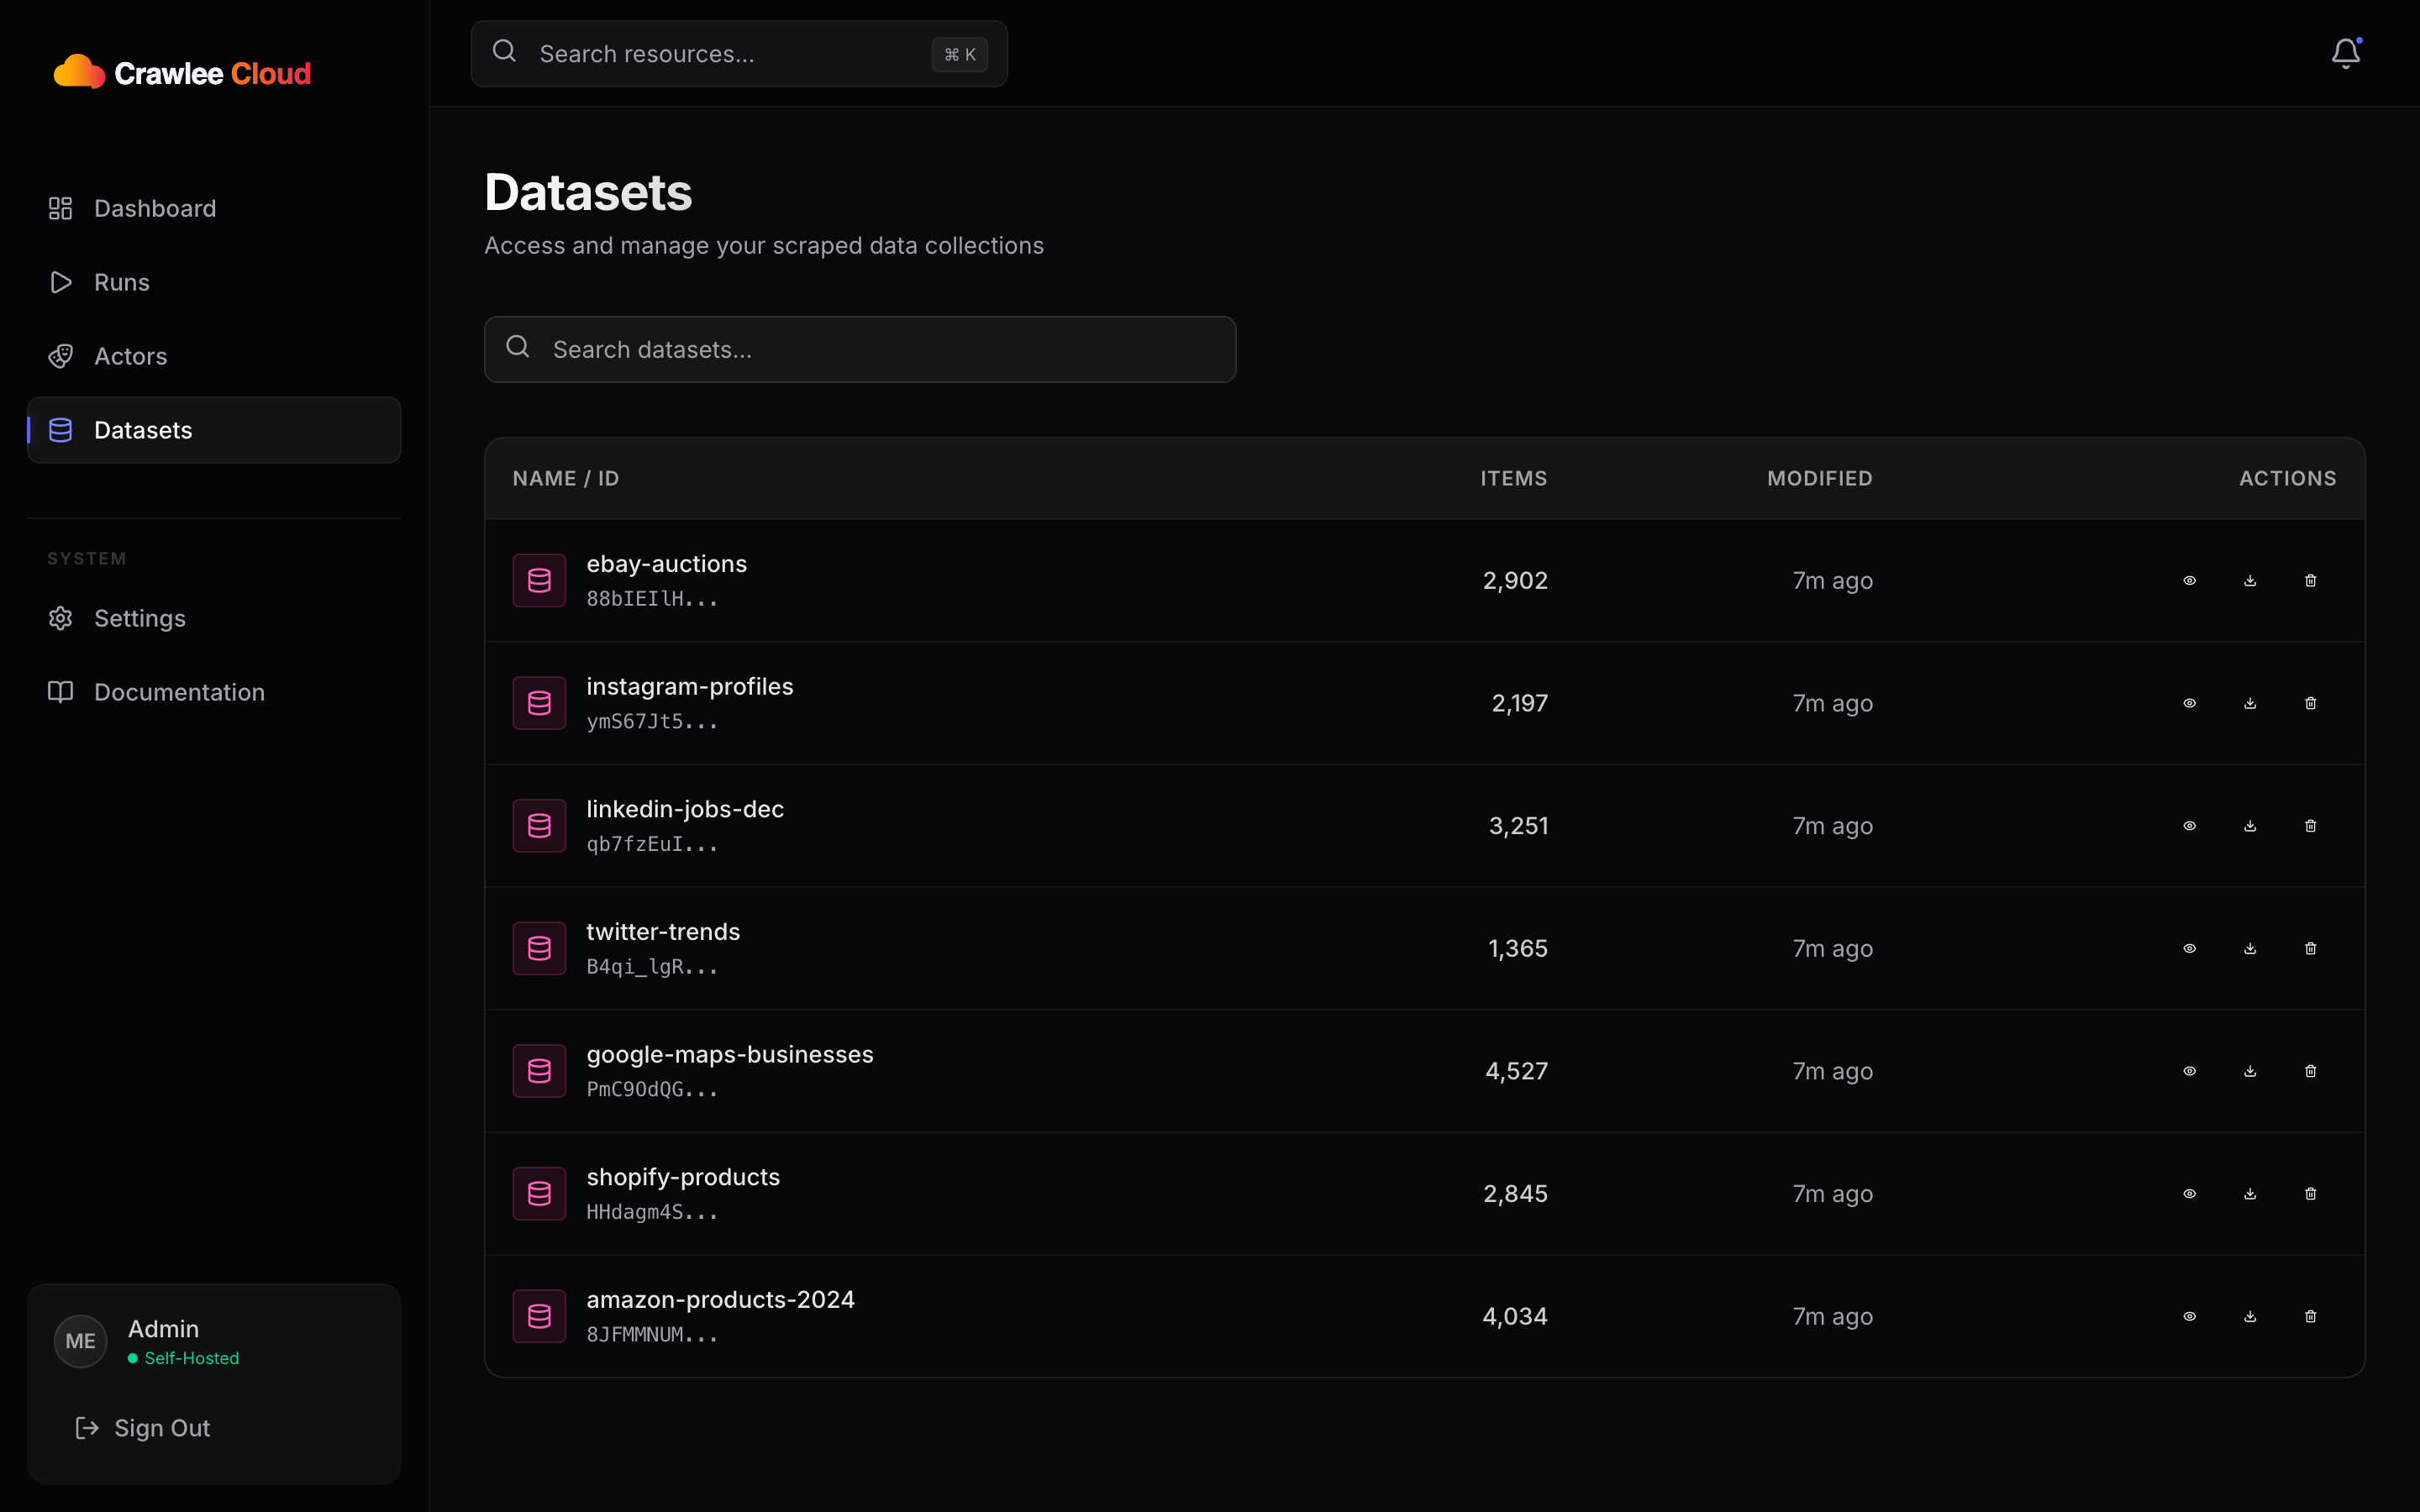The width and height of the screenshot is (2420, 1512).
Task: Click the MODIFIED column header
Action: point(1818,478)
